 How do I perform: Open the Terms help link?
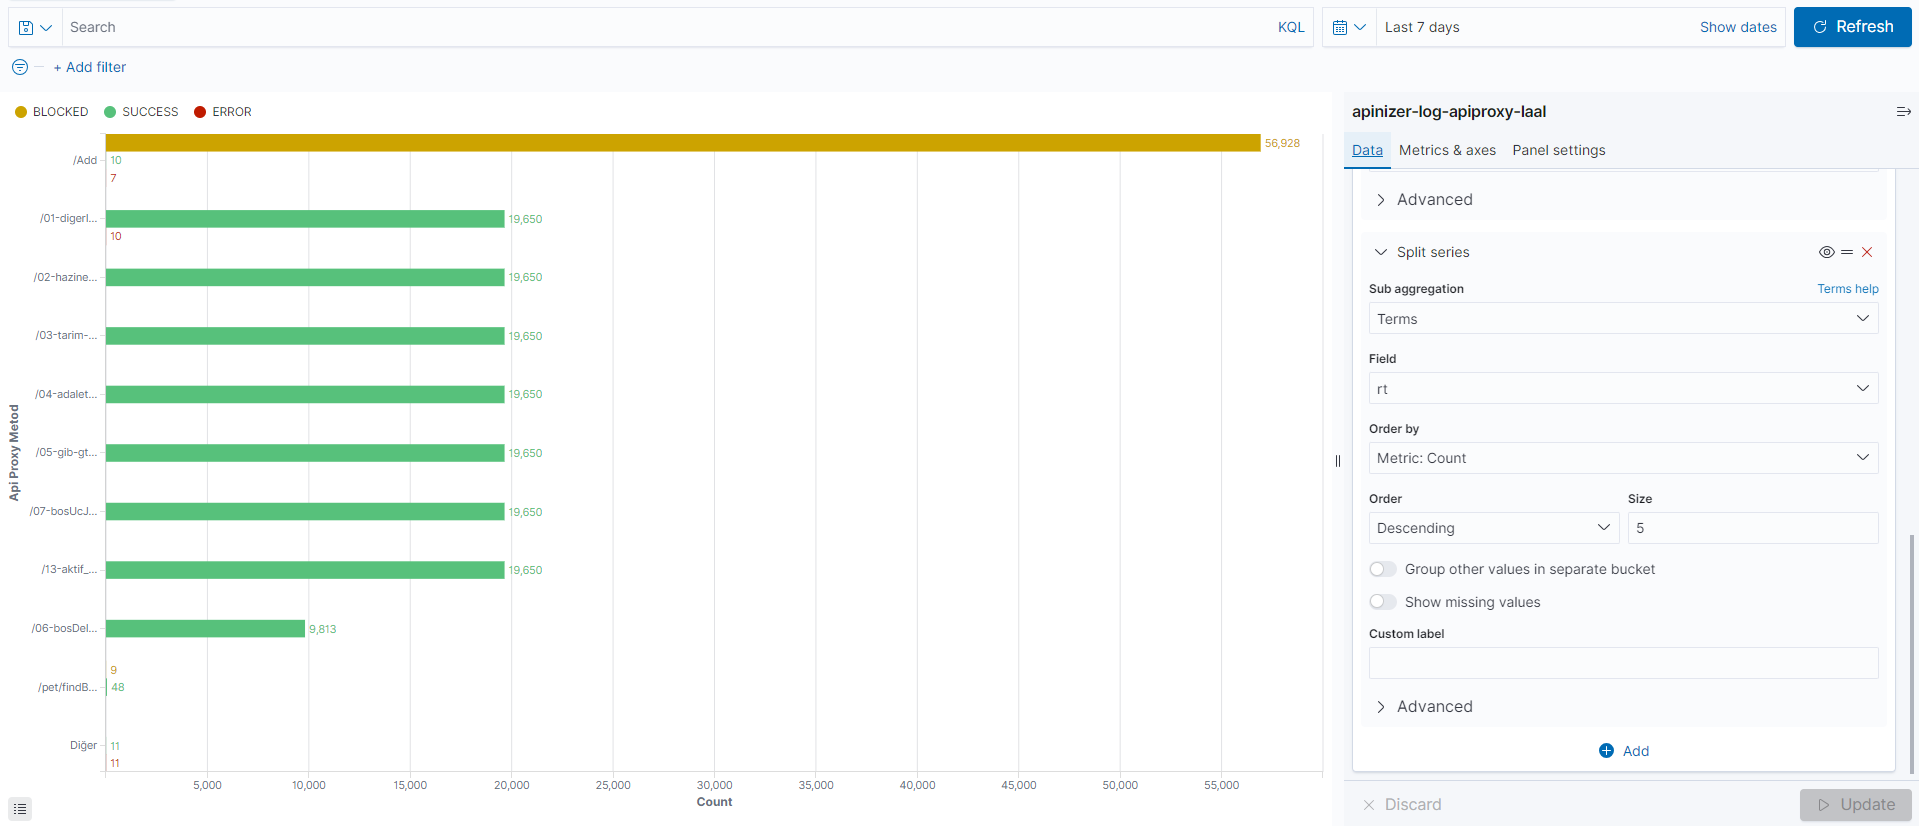click(x=1847, y=289)
